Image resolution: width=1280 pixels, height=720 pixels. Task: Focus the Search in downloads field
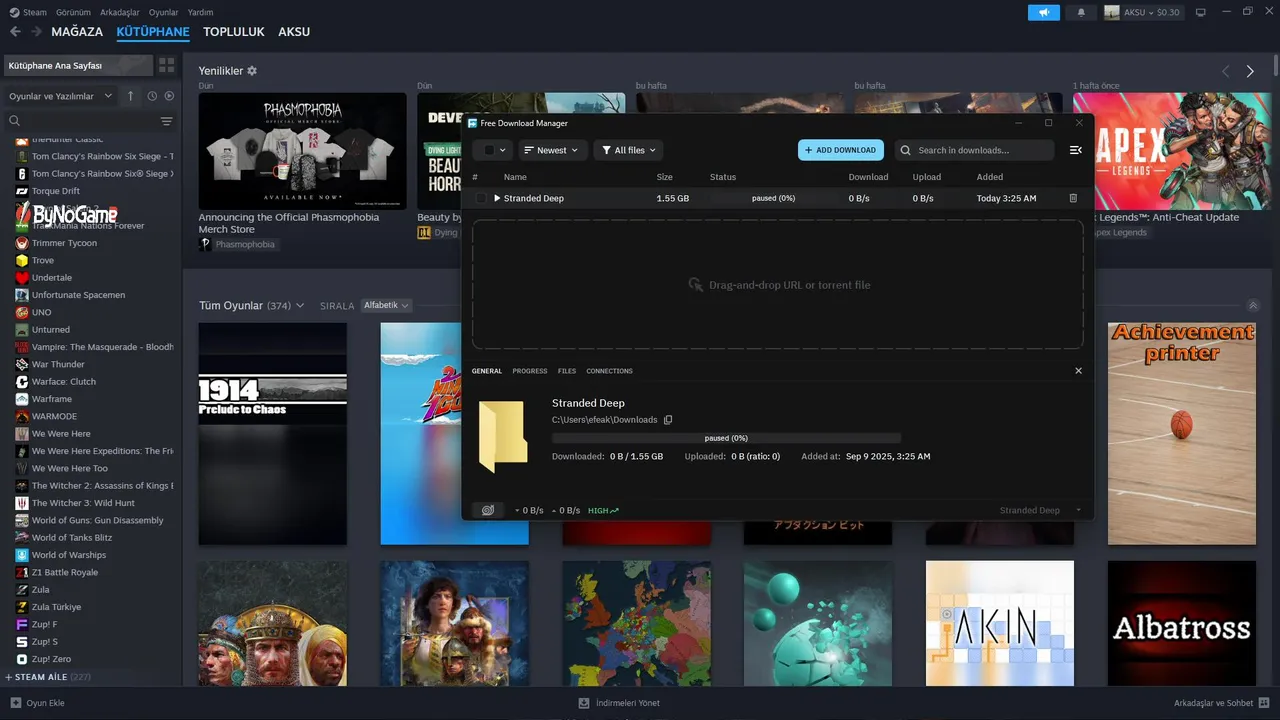(974, 150)
